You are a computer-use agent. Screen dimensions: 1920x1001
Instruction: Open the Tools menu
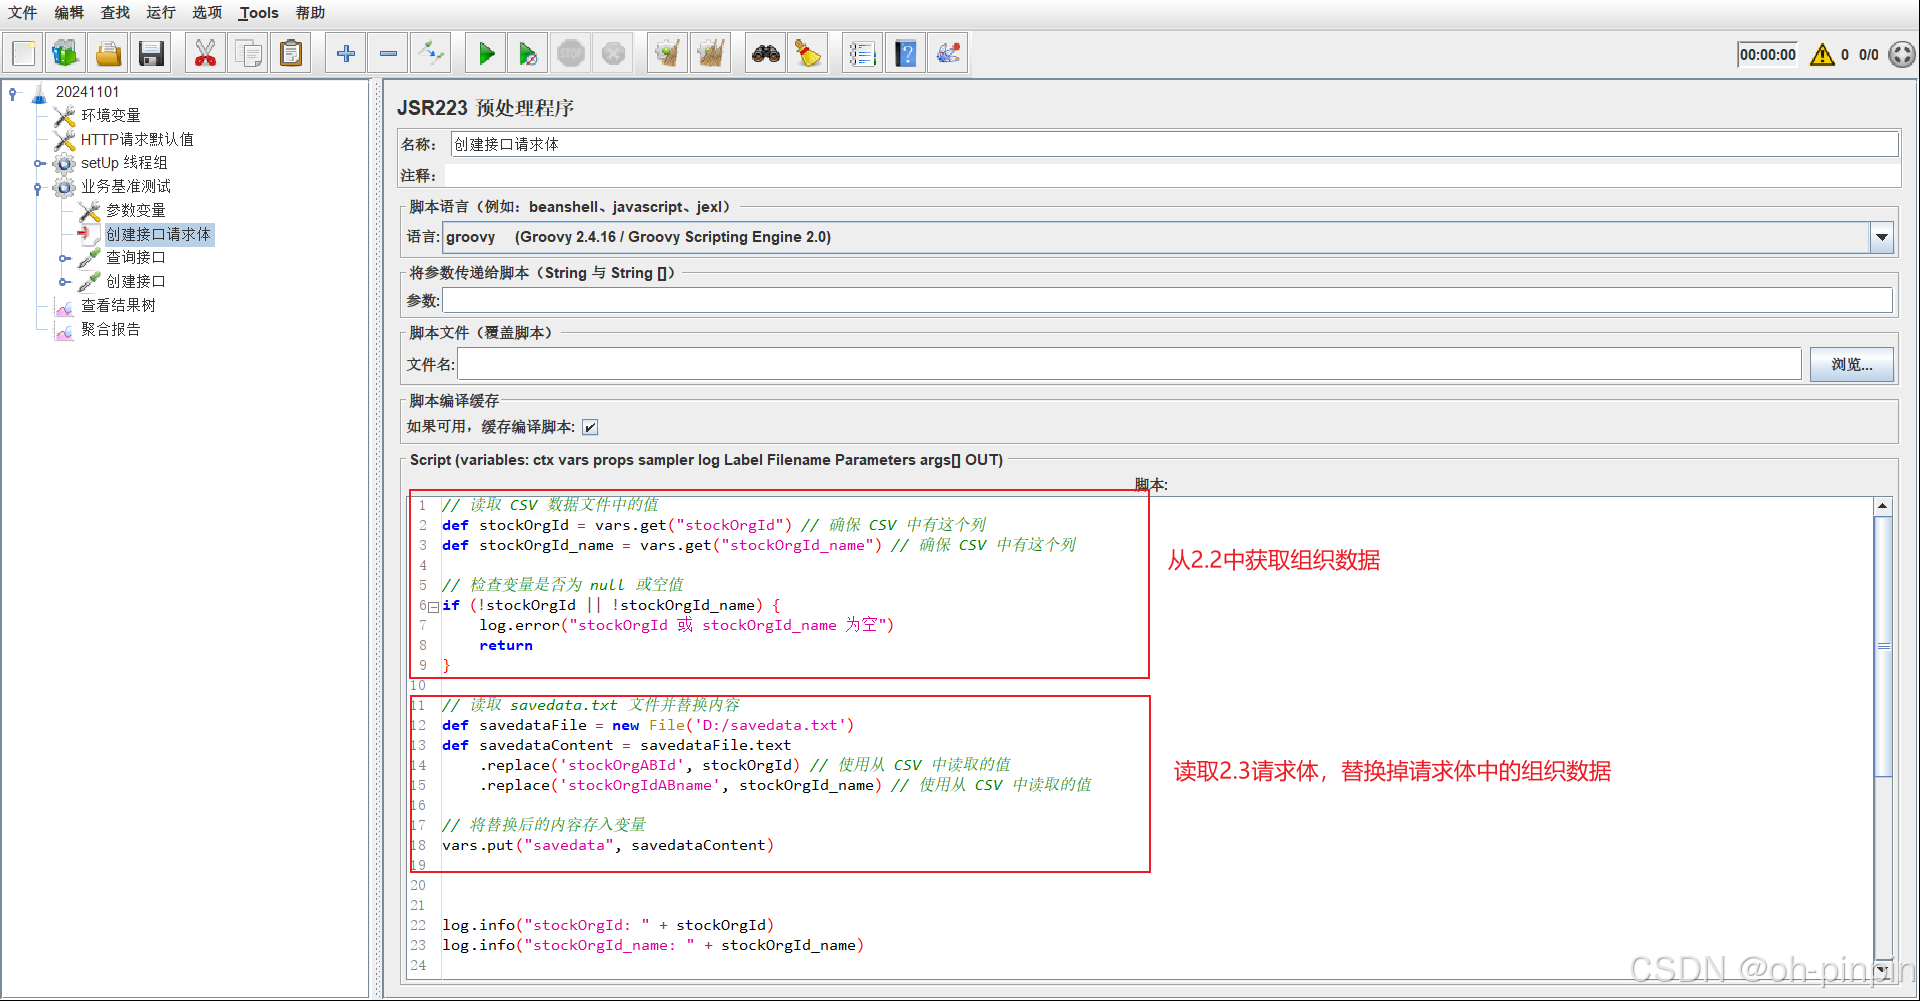click(258, 13)
